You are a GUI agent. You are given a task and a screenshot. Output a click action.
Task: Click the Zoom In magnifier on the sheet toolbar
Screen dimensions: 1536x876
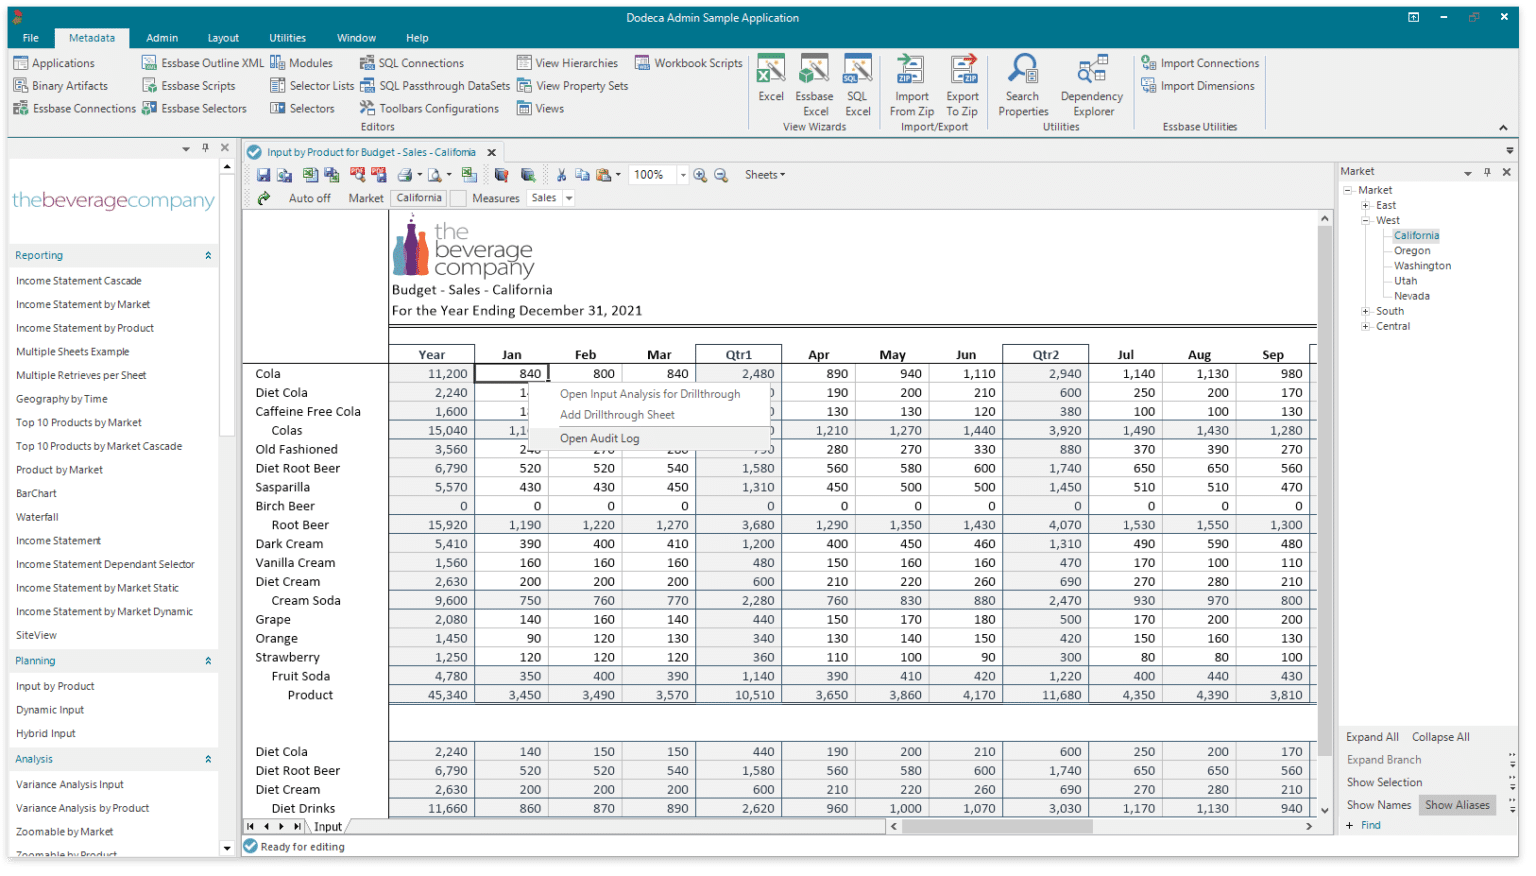700,174
